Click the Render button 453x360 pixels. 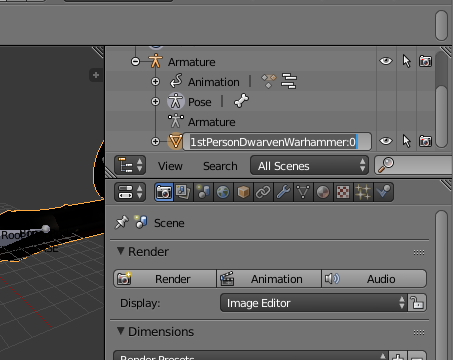[x=165, y=279]
